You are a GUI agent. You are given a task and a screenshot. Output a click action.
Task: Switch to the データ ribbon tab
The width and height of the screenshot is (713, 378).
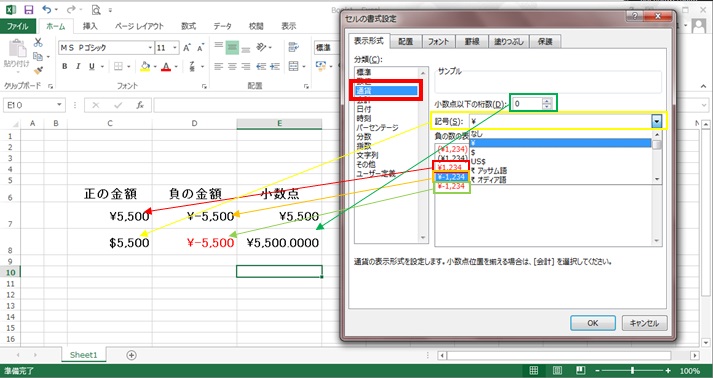click(x=222, y=26)
